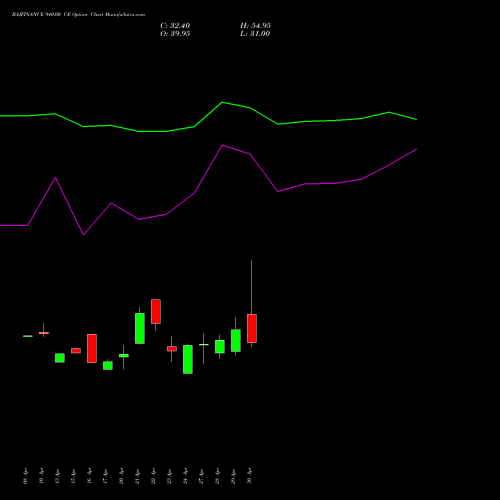Select the 28 Apr date label
This screenshot has height=500, width=500.
[218, 476]
